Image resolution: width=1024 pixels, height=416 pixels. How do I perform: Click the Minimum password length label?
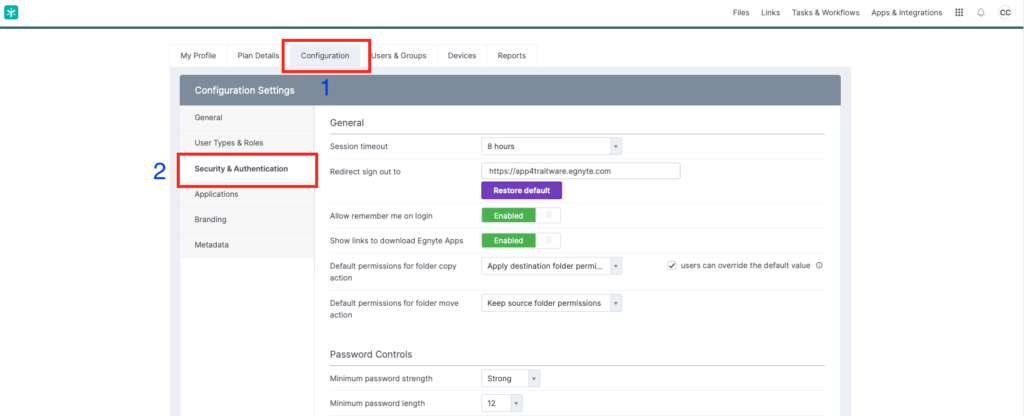tap(377, 404)
